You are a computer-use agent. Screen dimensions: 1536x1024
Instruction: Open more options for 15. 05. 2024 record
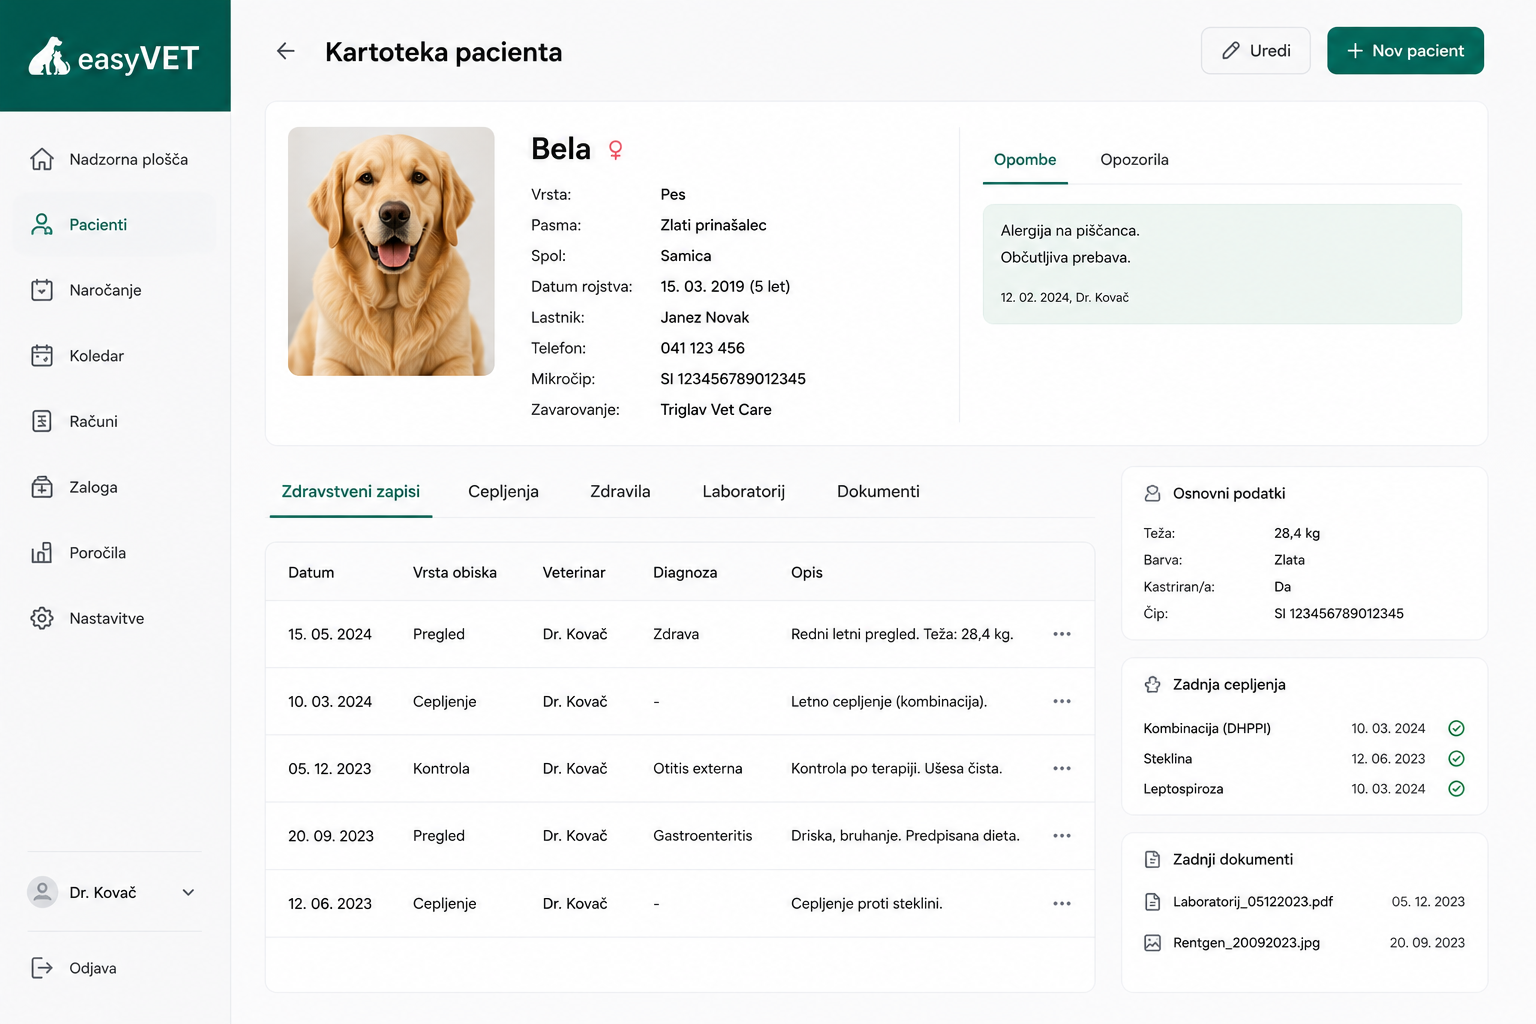click(x=1062, y=634)
